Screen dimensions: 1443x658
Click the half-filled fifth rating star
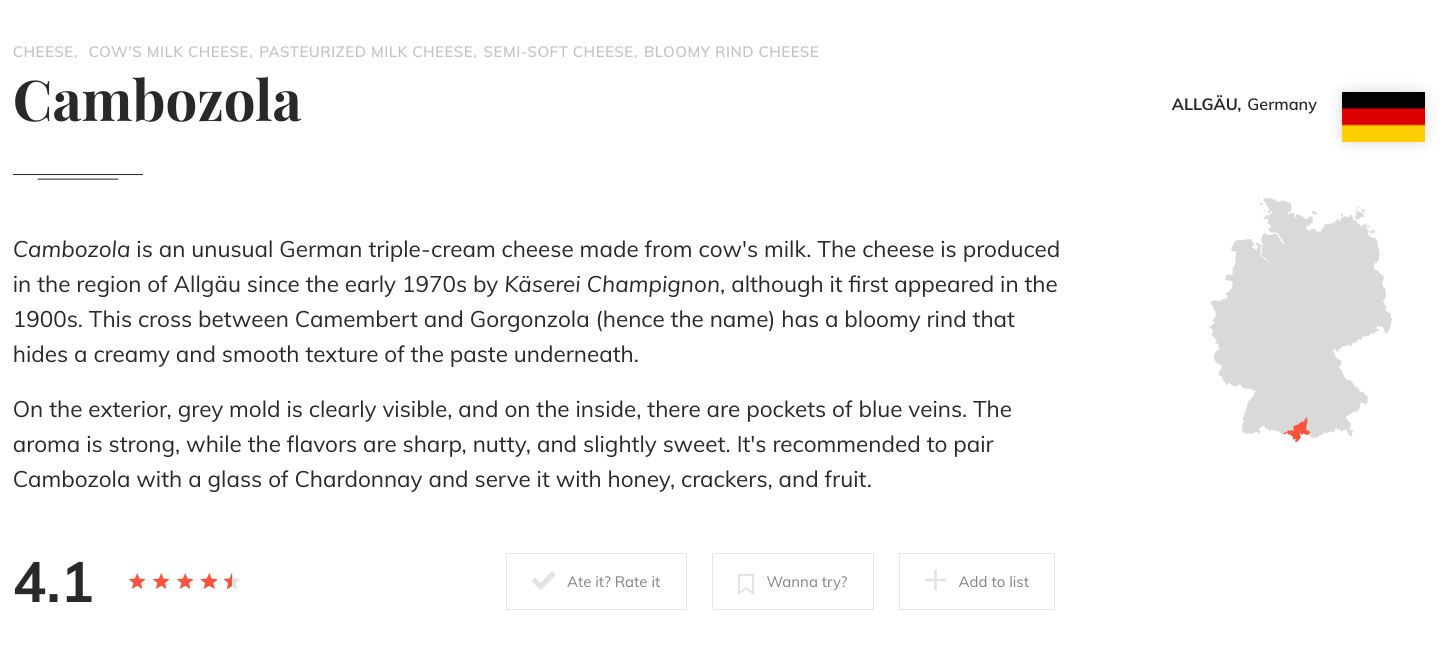[232, 581]
